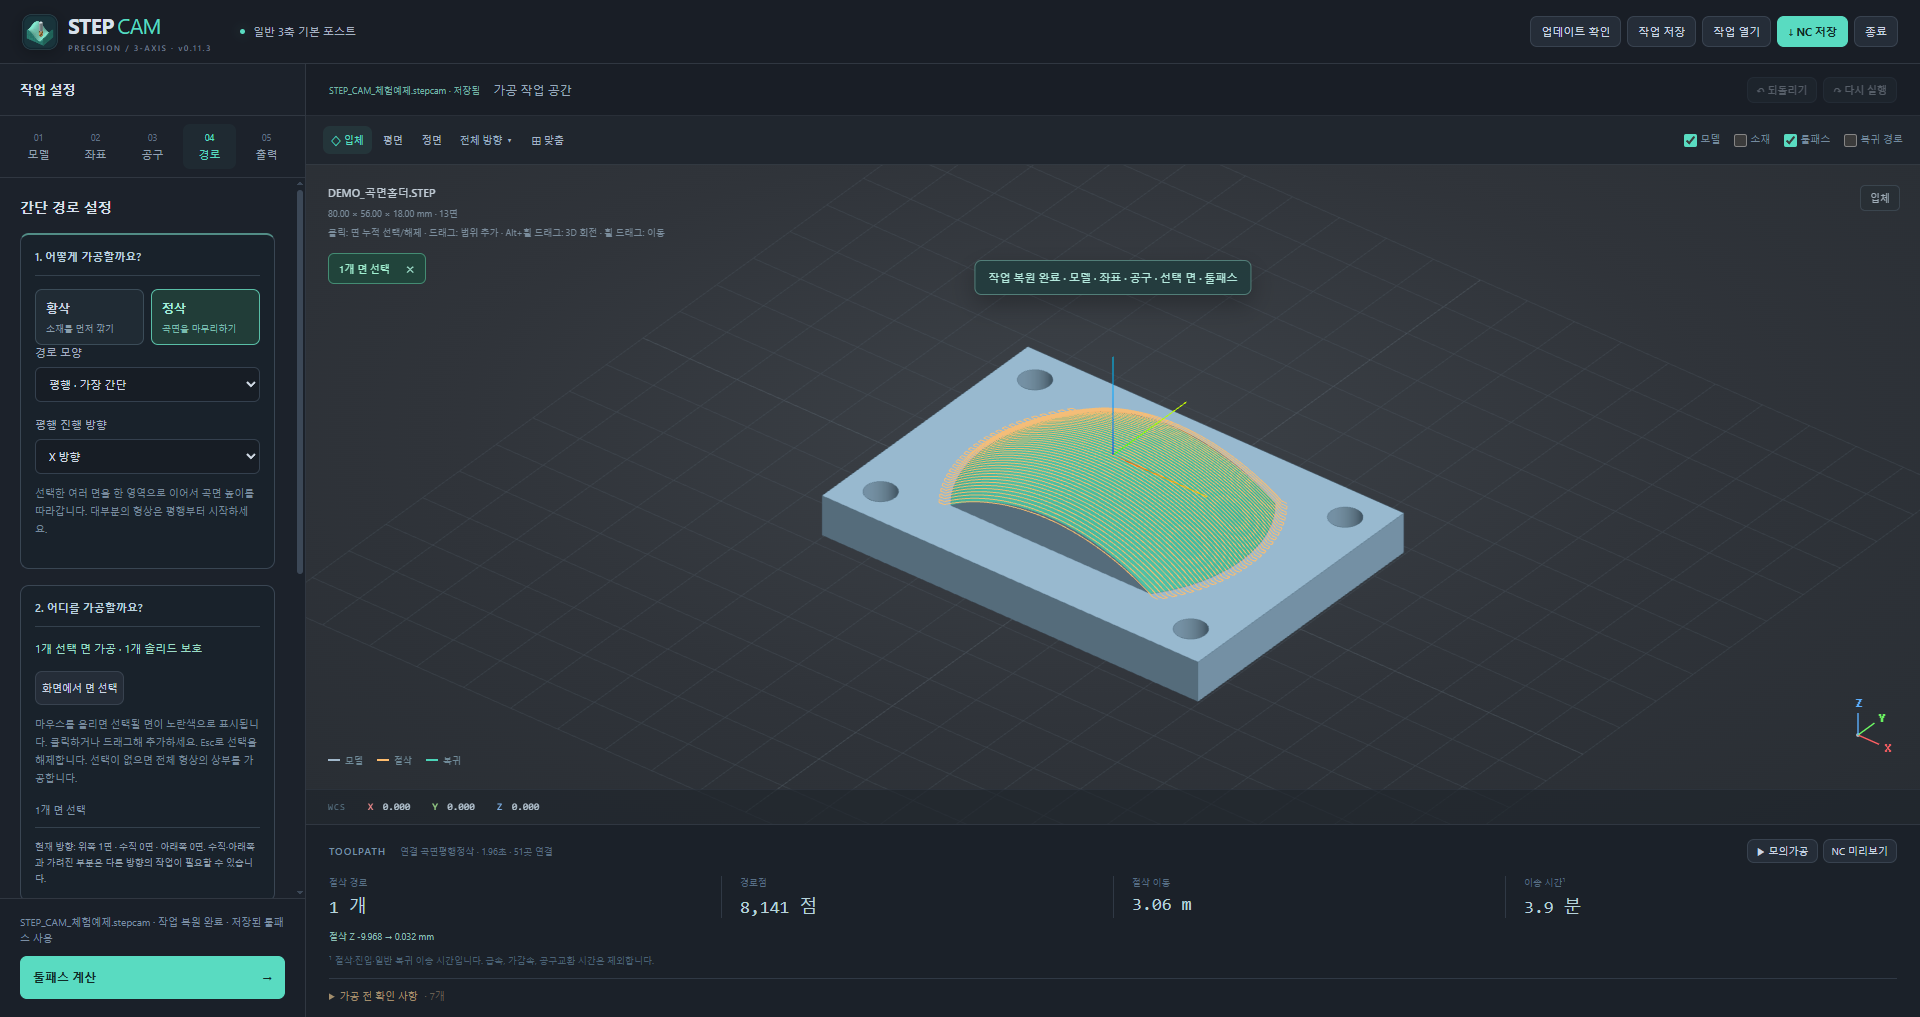Switch to the 03 공구 step tab
The width and height of the screenshot is (1920, 1017).
coord(152,147)
